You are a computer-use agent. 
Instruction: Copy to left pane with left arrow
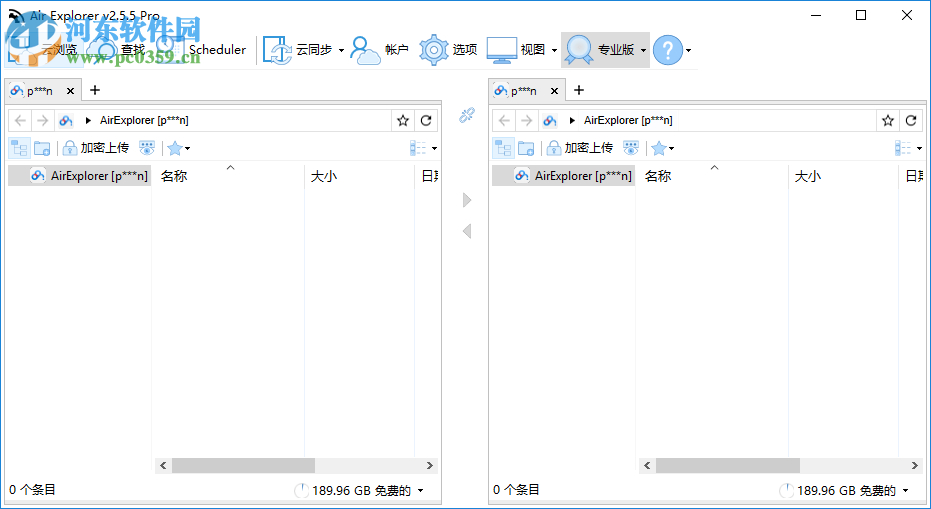point(467,231)
